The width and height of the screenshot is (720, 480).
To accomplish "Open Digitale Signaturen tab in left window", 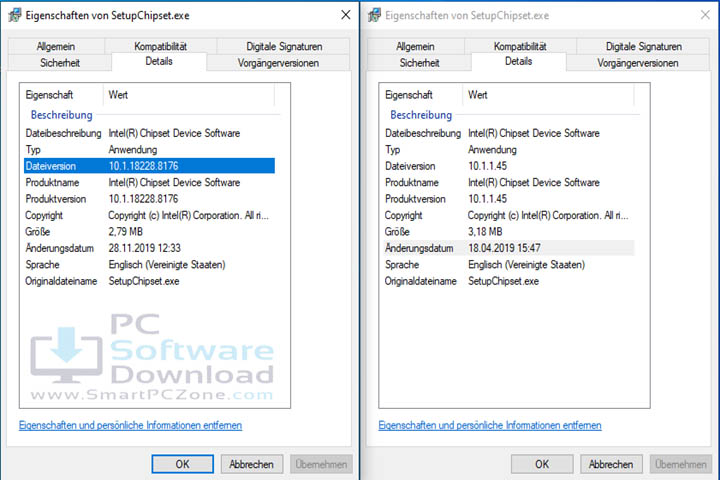I will coord(284,46).
